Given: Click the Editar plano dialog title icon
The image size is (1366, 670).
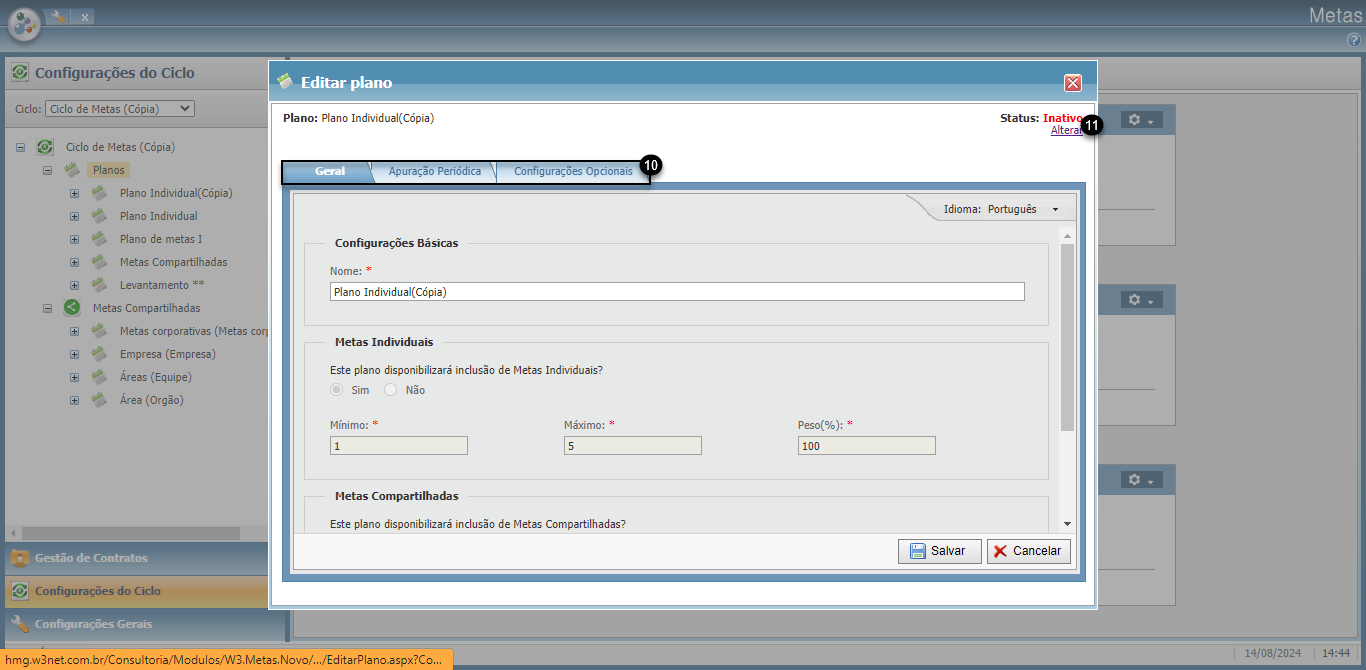Looking at the screenshot, I should tap(285, 82).
